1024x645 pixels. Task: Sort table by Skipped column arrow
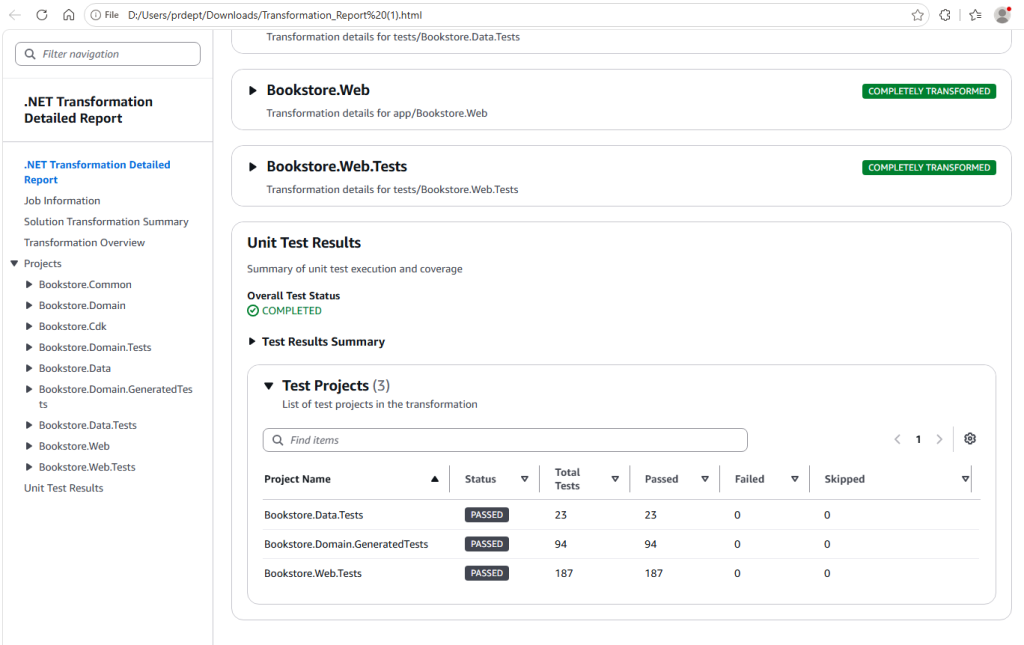coord(965,479)
